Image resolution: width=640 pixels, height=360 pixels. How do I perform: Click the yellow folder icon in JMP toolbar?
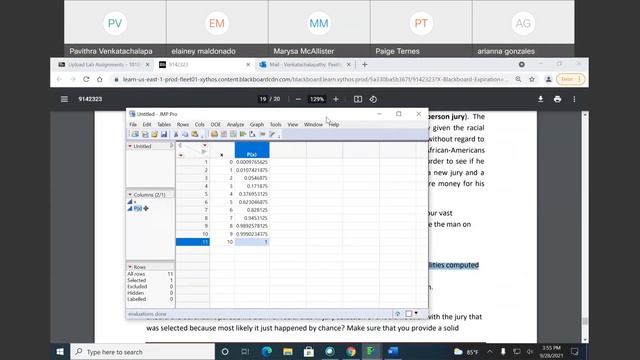click(x=154, y=134)
